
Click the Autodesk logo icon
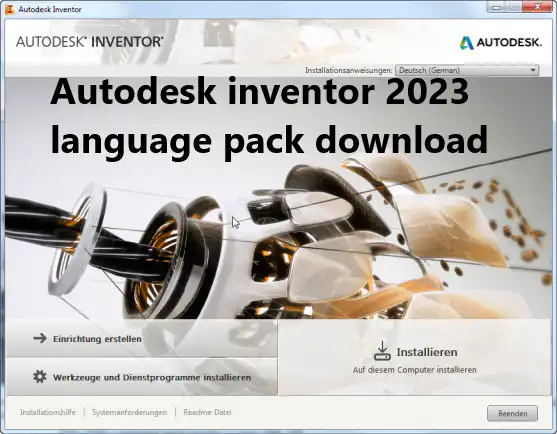tap(467, 43)
